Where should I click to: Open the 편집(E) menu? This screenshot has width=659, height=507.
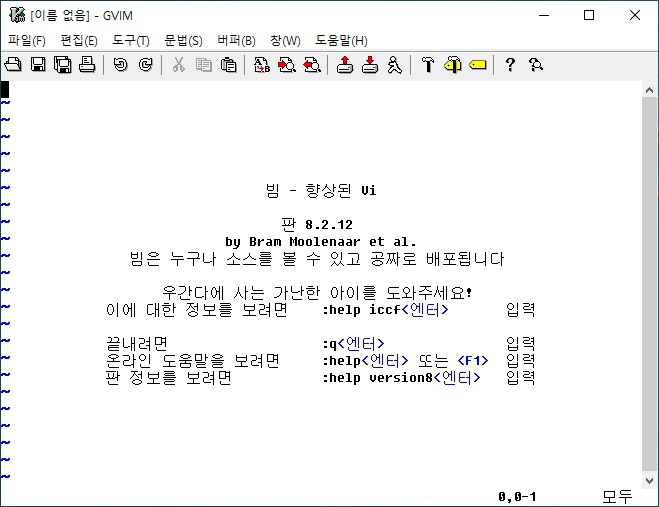coord(79,40)
